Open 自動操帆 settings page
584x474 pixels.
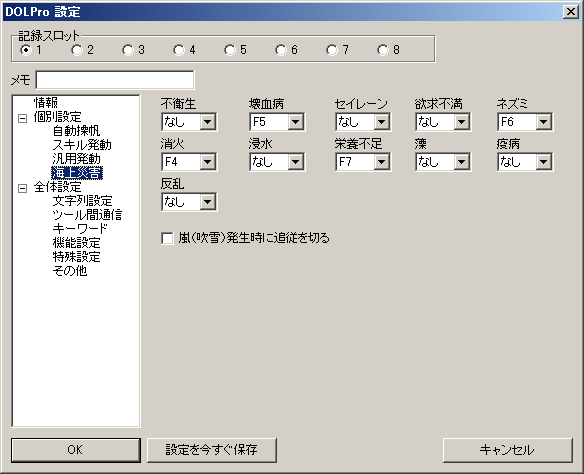click(76, 131)
